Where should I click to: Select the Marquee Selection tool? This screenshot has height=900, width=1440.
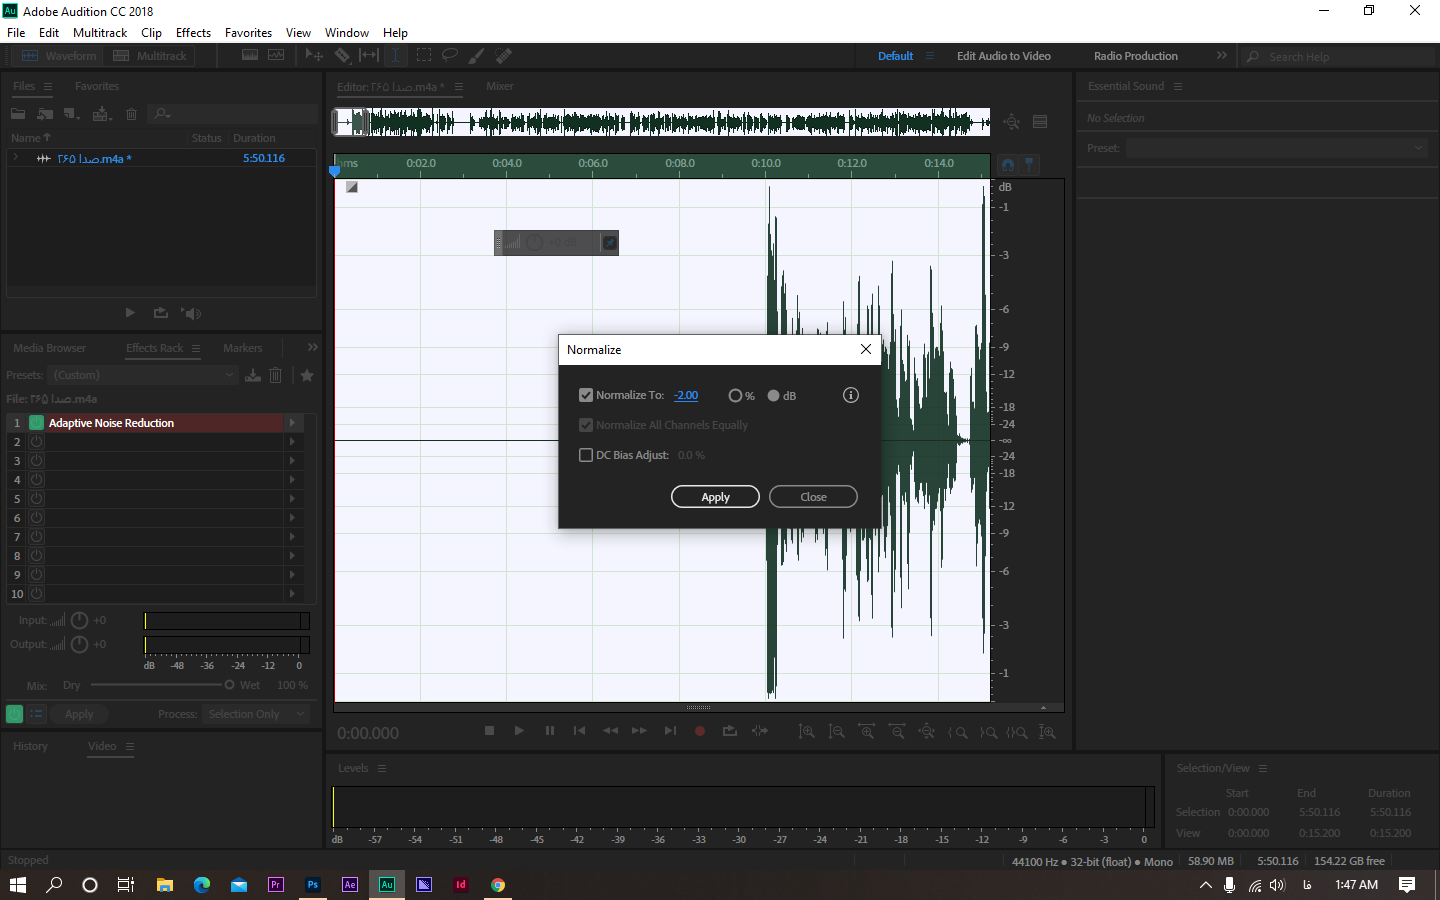pyautogui.click(x=424, y=56)
